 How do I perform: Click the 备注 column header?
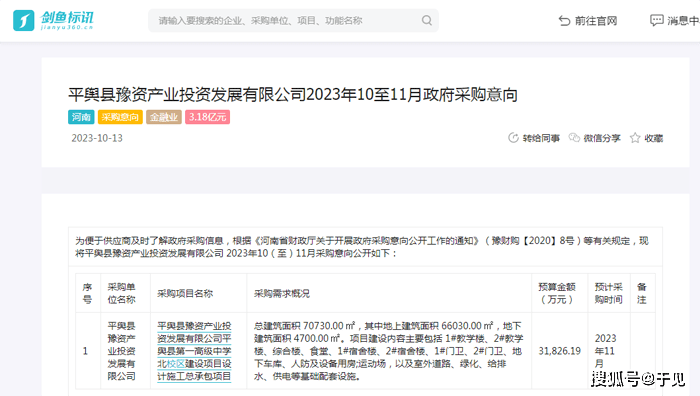coord(642,293)
